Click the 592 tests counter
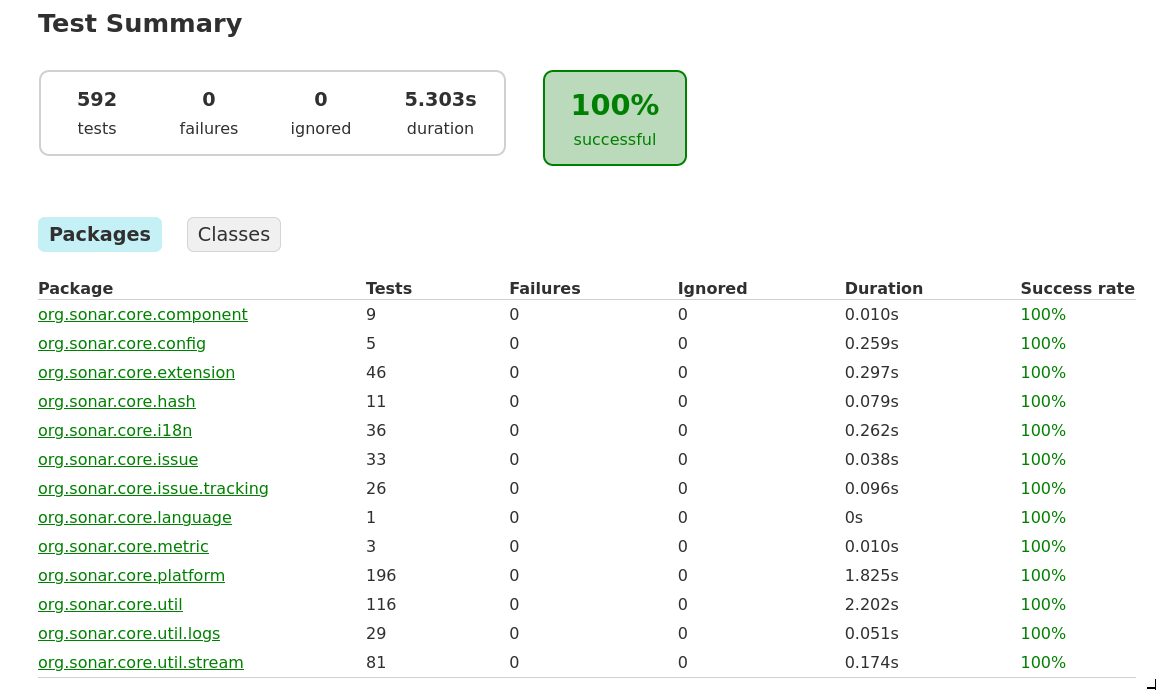Viewport: 1156px width, 690px height. pos(97,112)
